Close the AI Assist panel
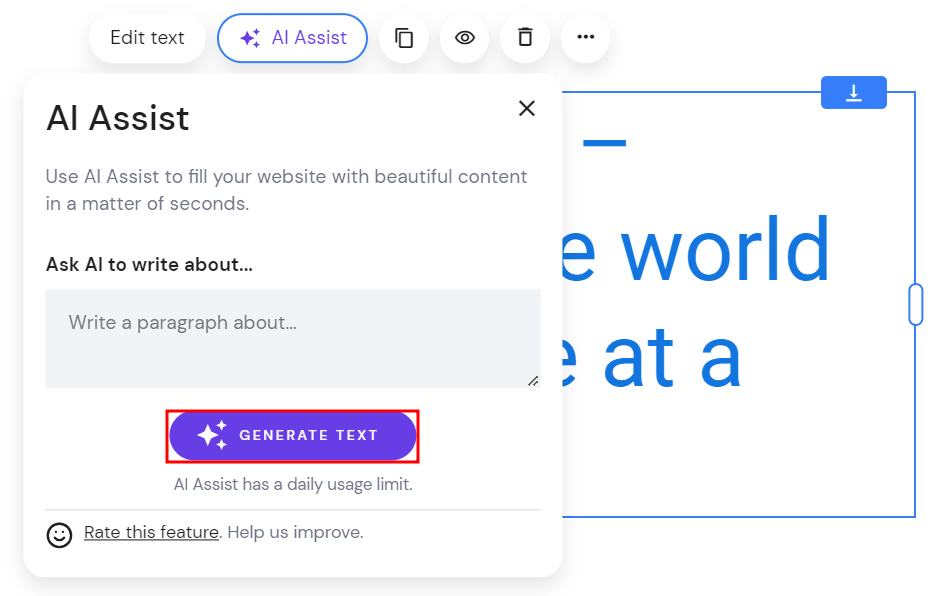This screenshot has height=596, width=948. pos(527,108)
